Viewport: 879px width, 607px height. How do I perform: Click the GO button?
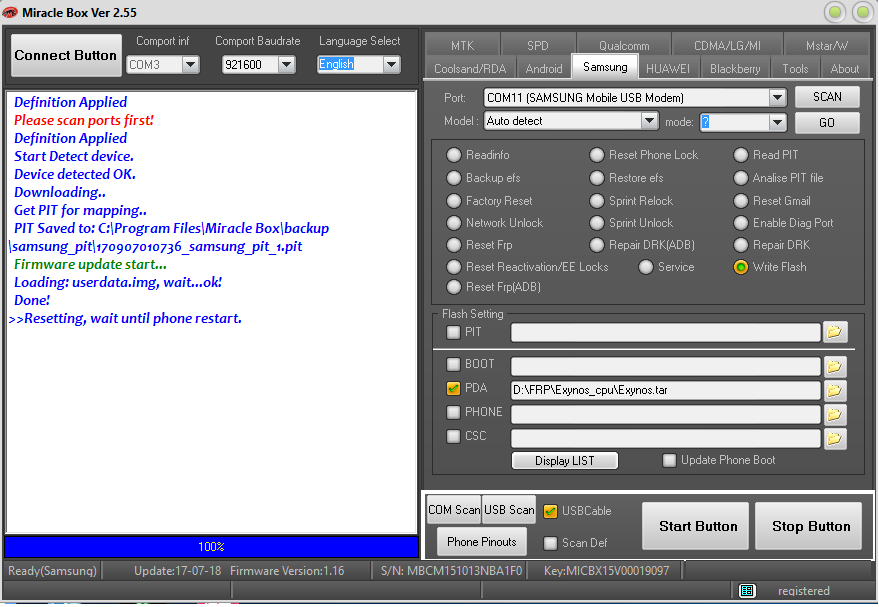click(827, 123)
